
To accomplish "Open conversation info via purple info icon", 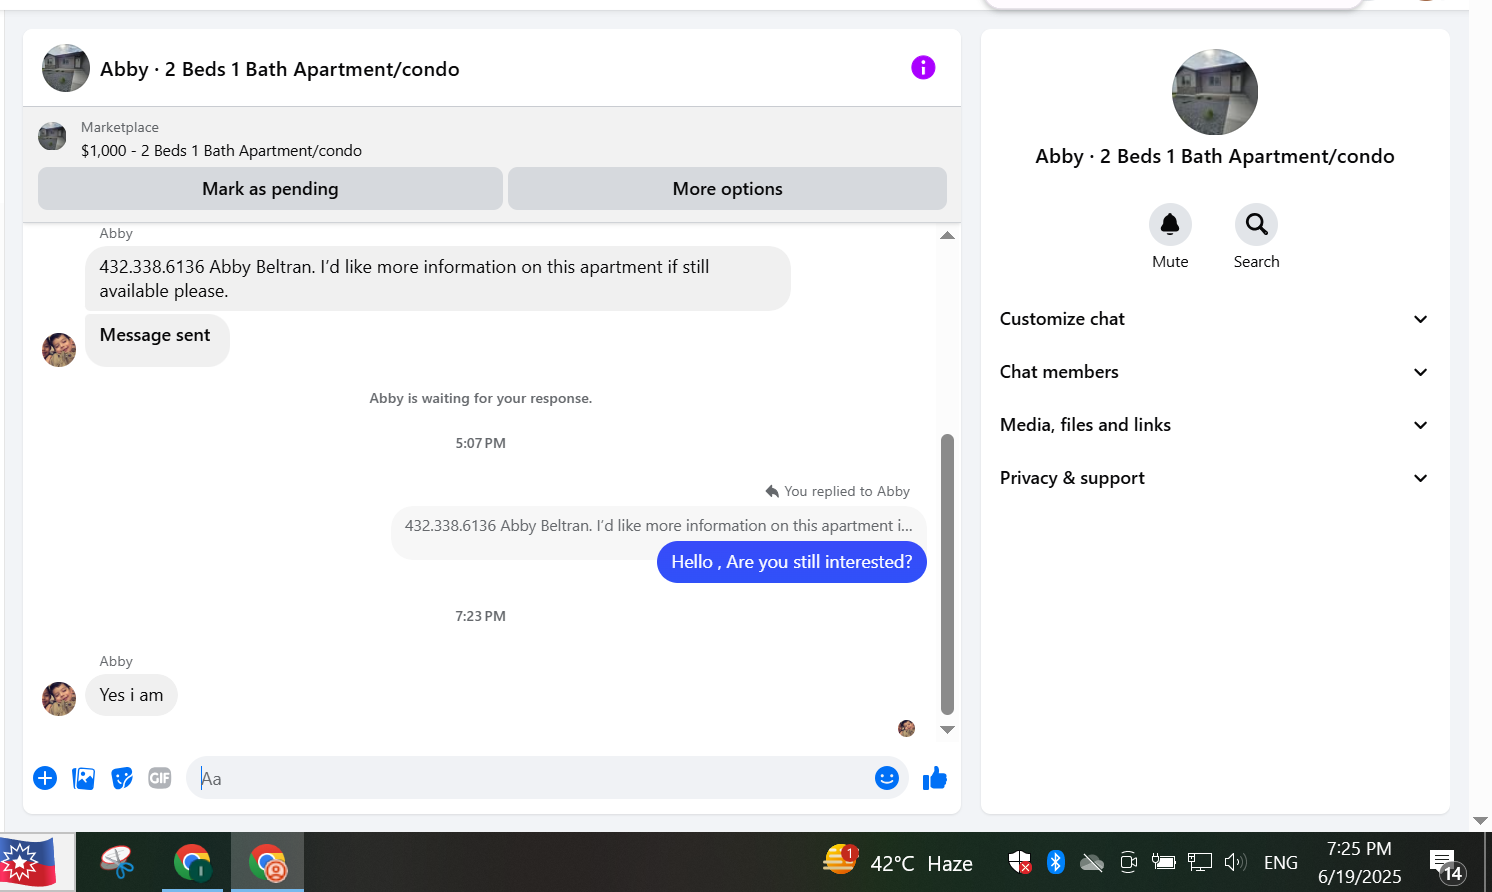I will point(923,67).
